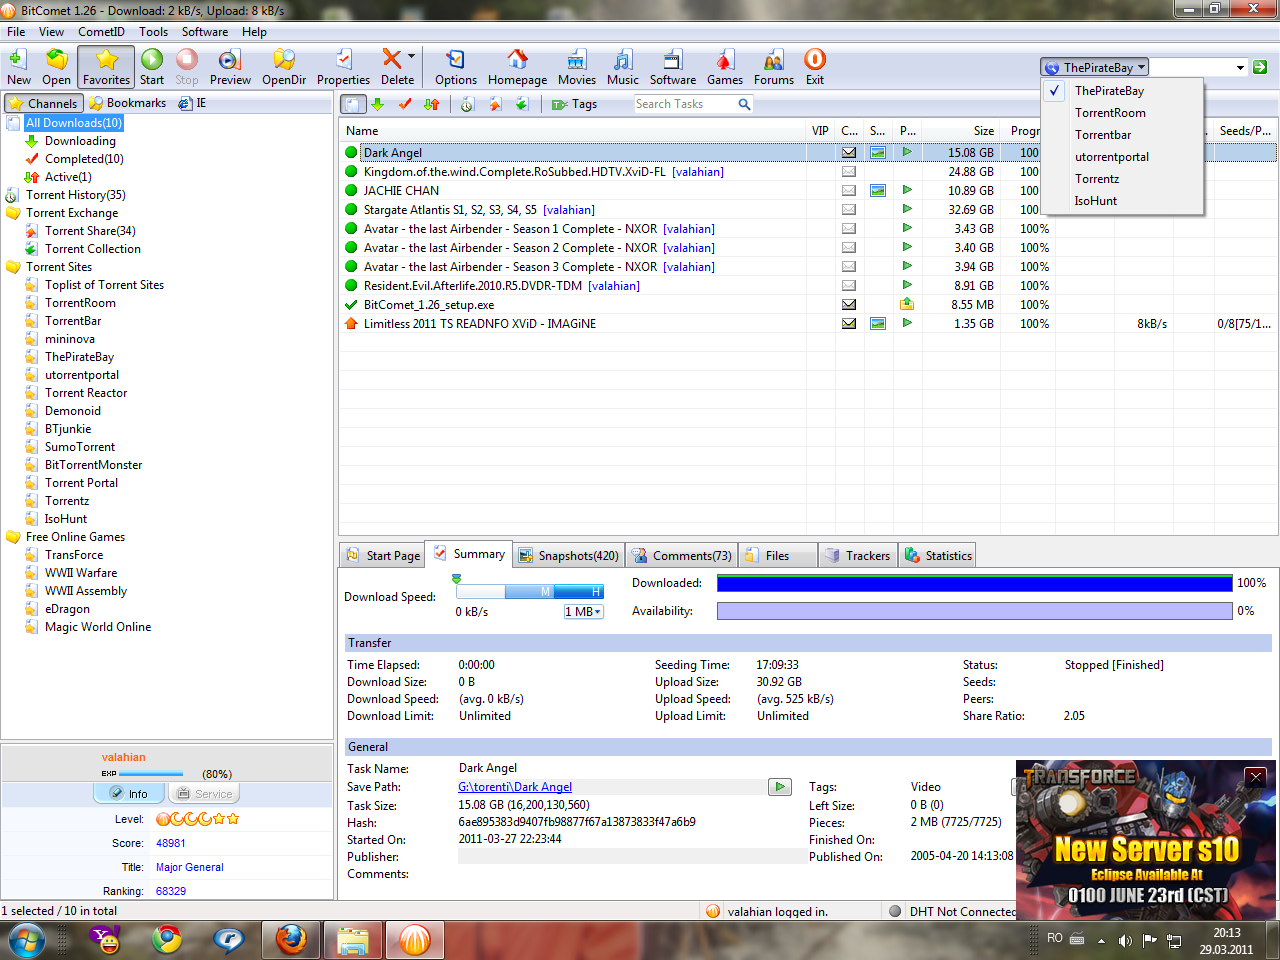
Task: Open the Delete button dropdown arrow
Action: pyautogui.click(x=411, y=58)
